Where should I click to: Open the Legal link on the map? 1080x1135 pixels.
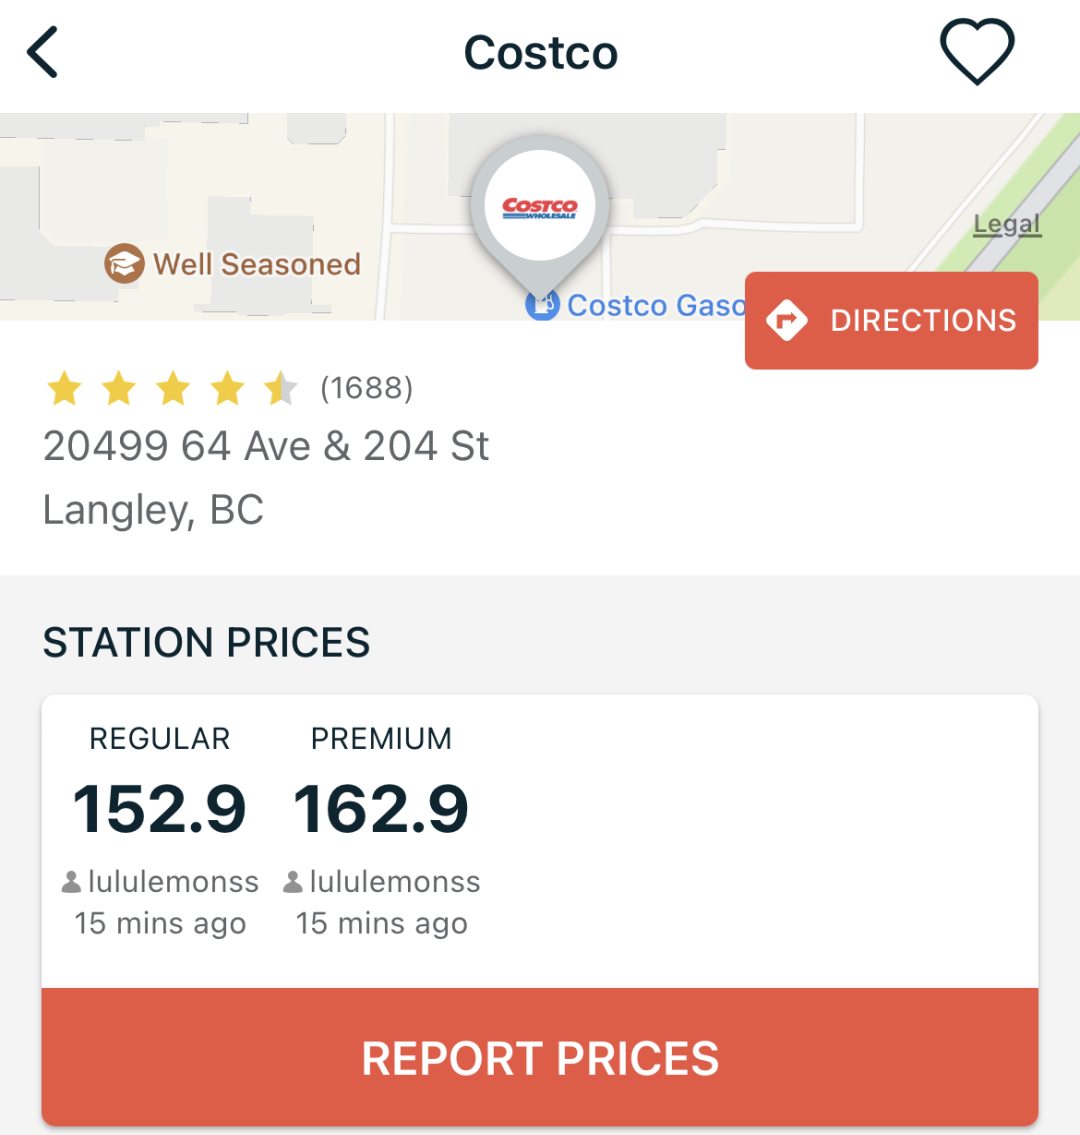tap(1007, 224)
